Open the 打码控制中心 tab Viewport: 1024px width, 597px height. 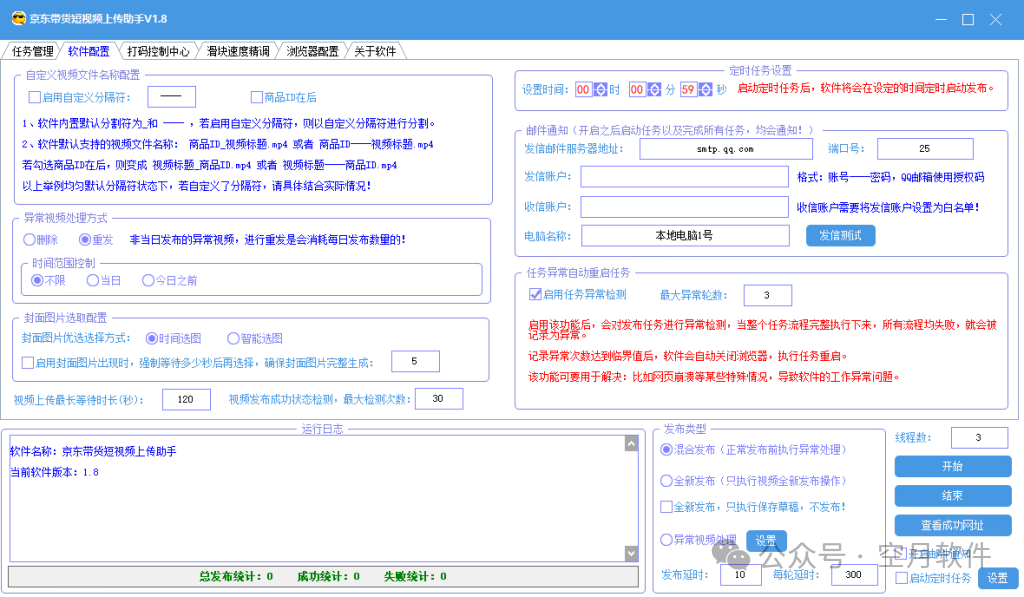point(158,51)
